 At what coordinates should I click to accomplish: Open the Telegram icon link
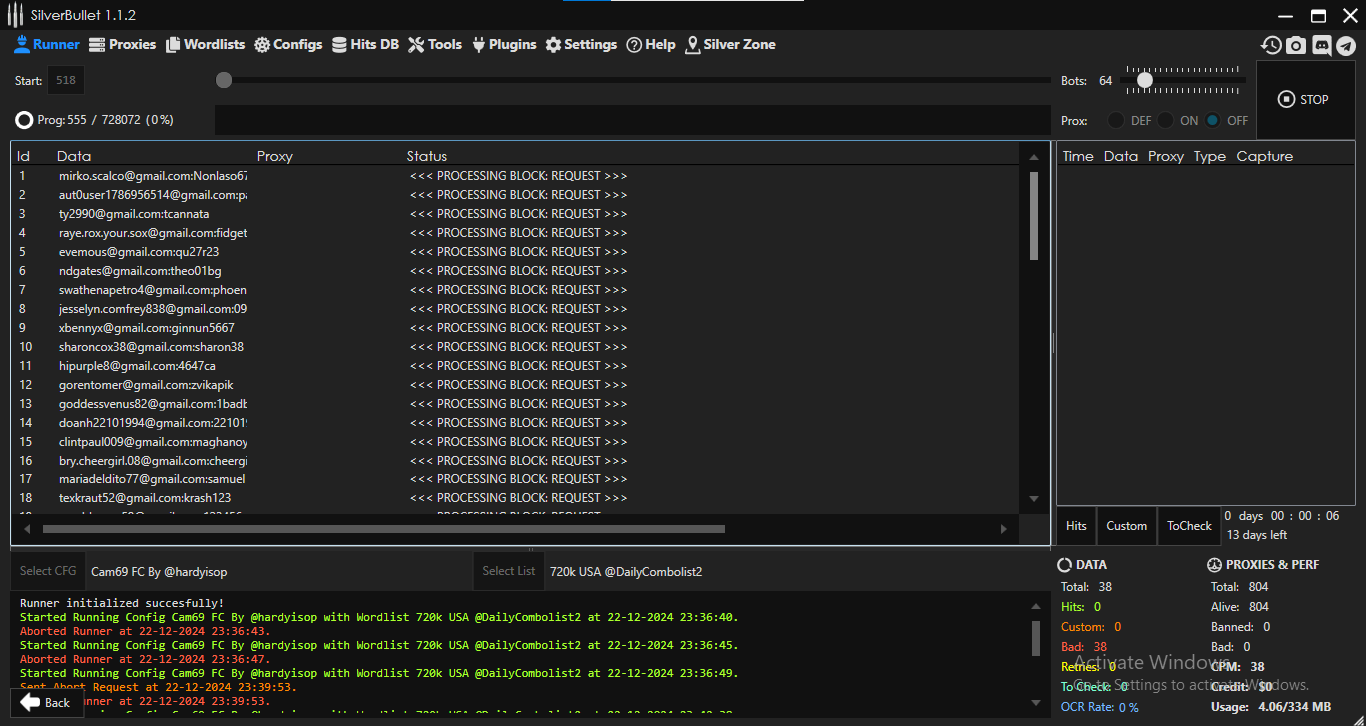coord(1346,45)
